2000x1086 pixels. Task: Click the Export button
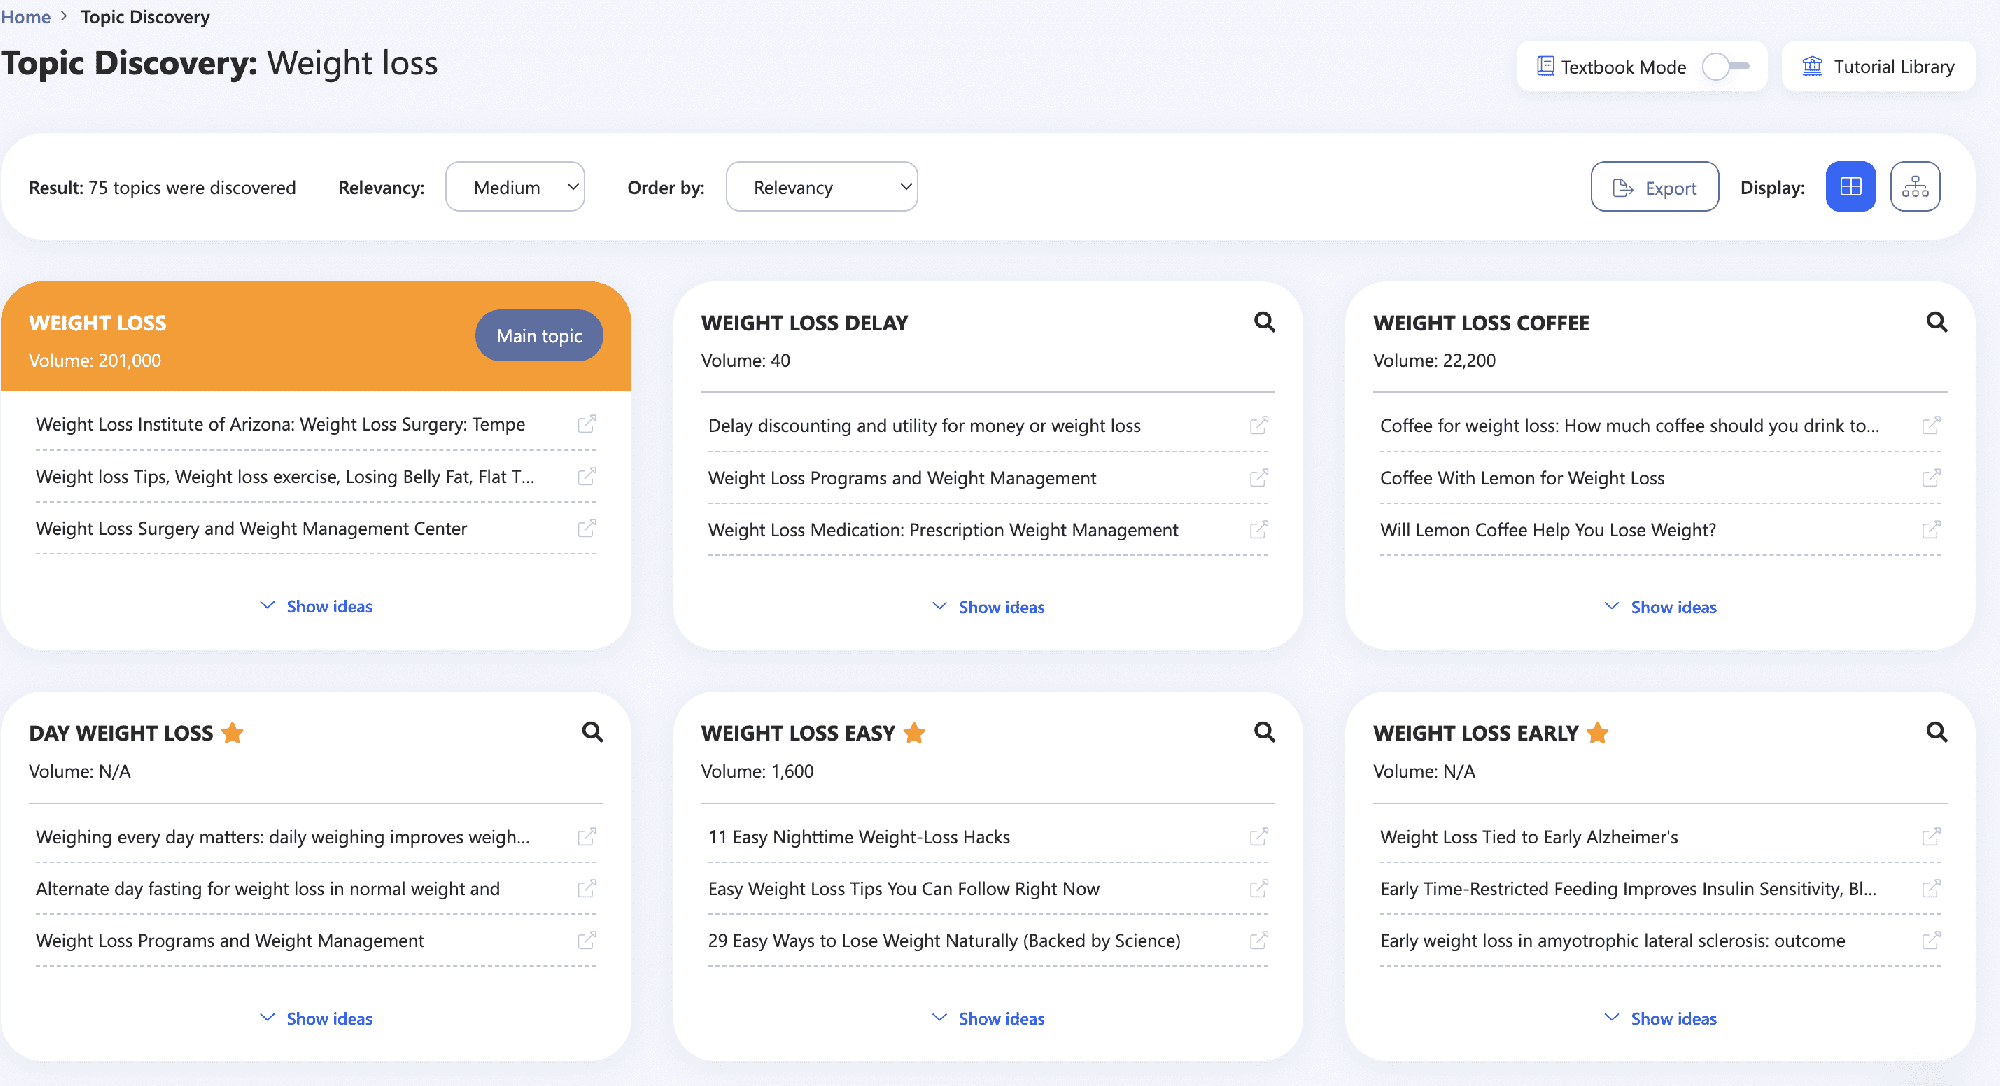point(1654,187)
